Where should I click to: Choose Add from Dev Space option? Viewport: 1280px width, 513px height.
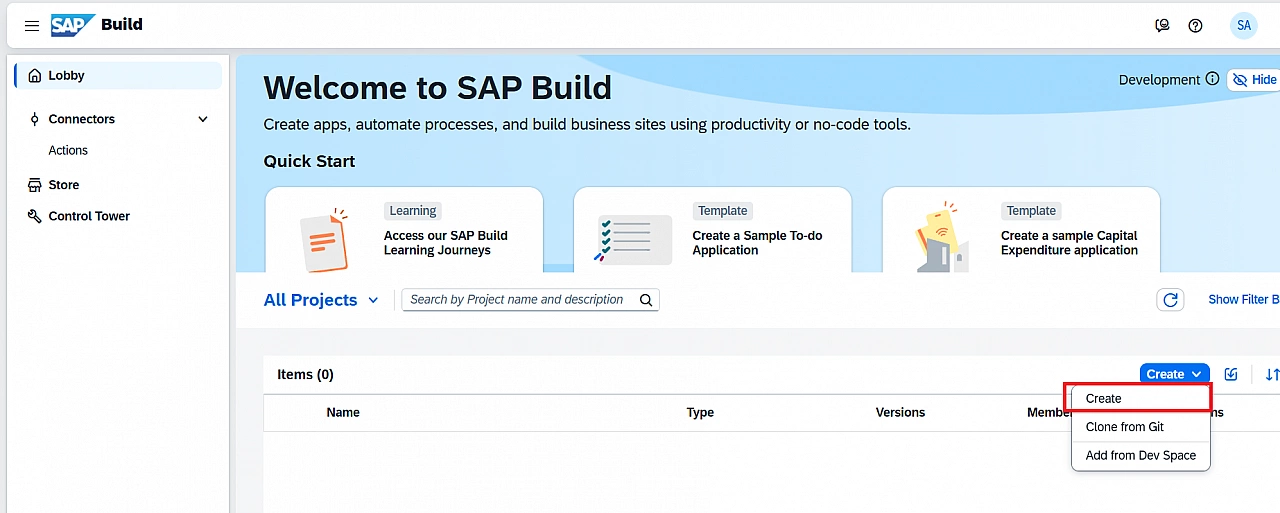coord(1140,455)
